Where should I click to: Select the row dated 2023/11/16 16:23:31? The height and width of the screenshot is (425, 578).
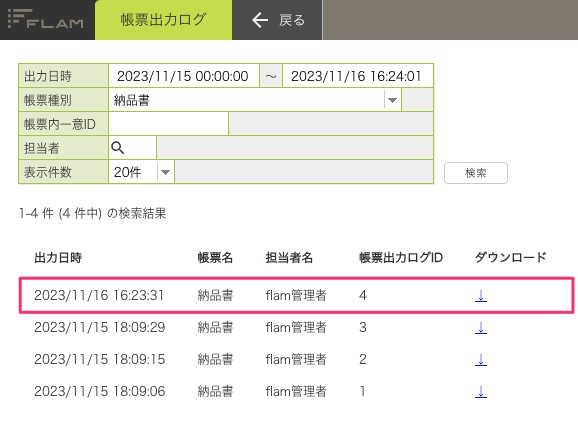(296, 296)
